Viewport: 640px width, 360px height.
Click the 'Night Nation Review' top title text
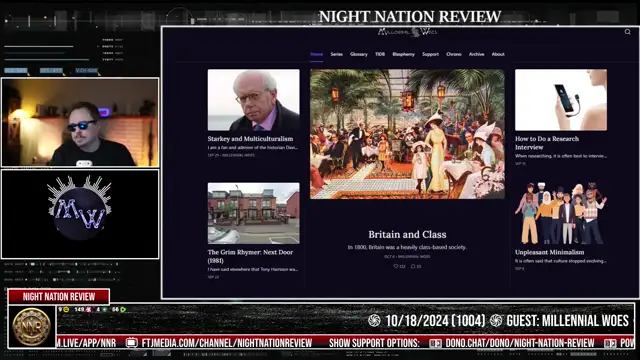(410, 17)
